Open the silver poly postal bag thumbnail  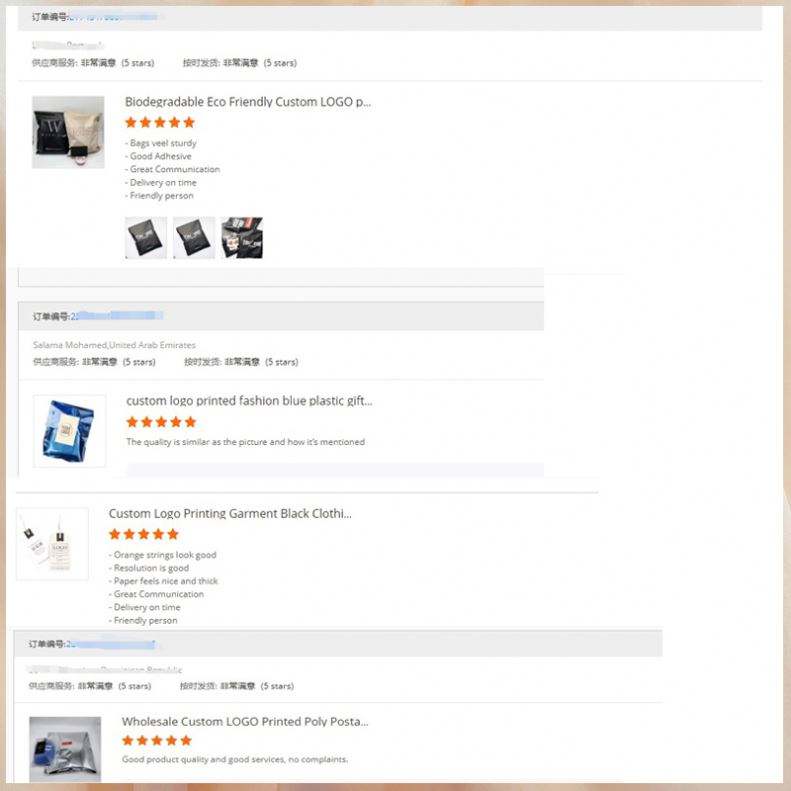pyautogui.click(x=65, y=749)
